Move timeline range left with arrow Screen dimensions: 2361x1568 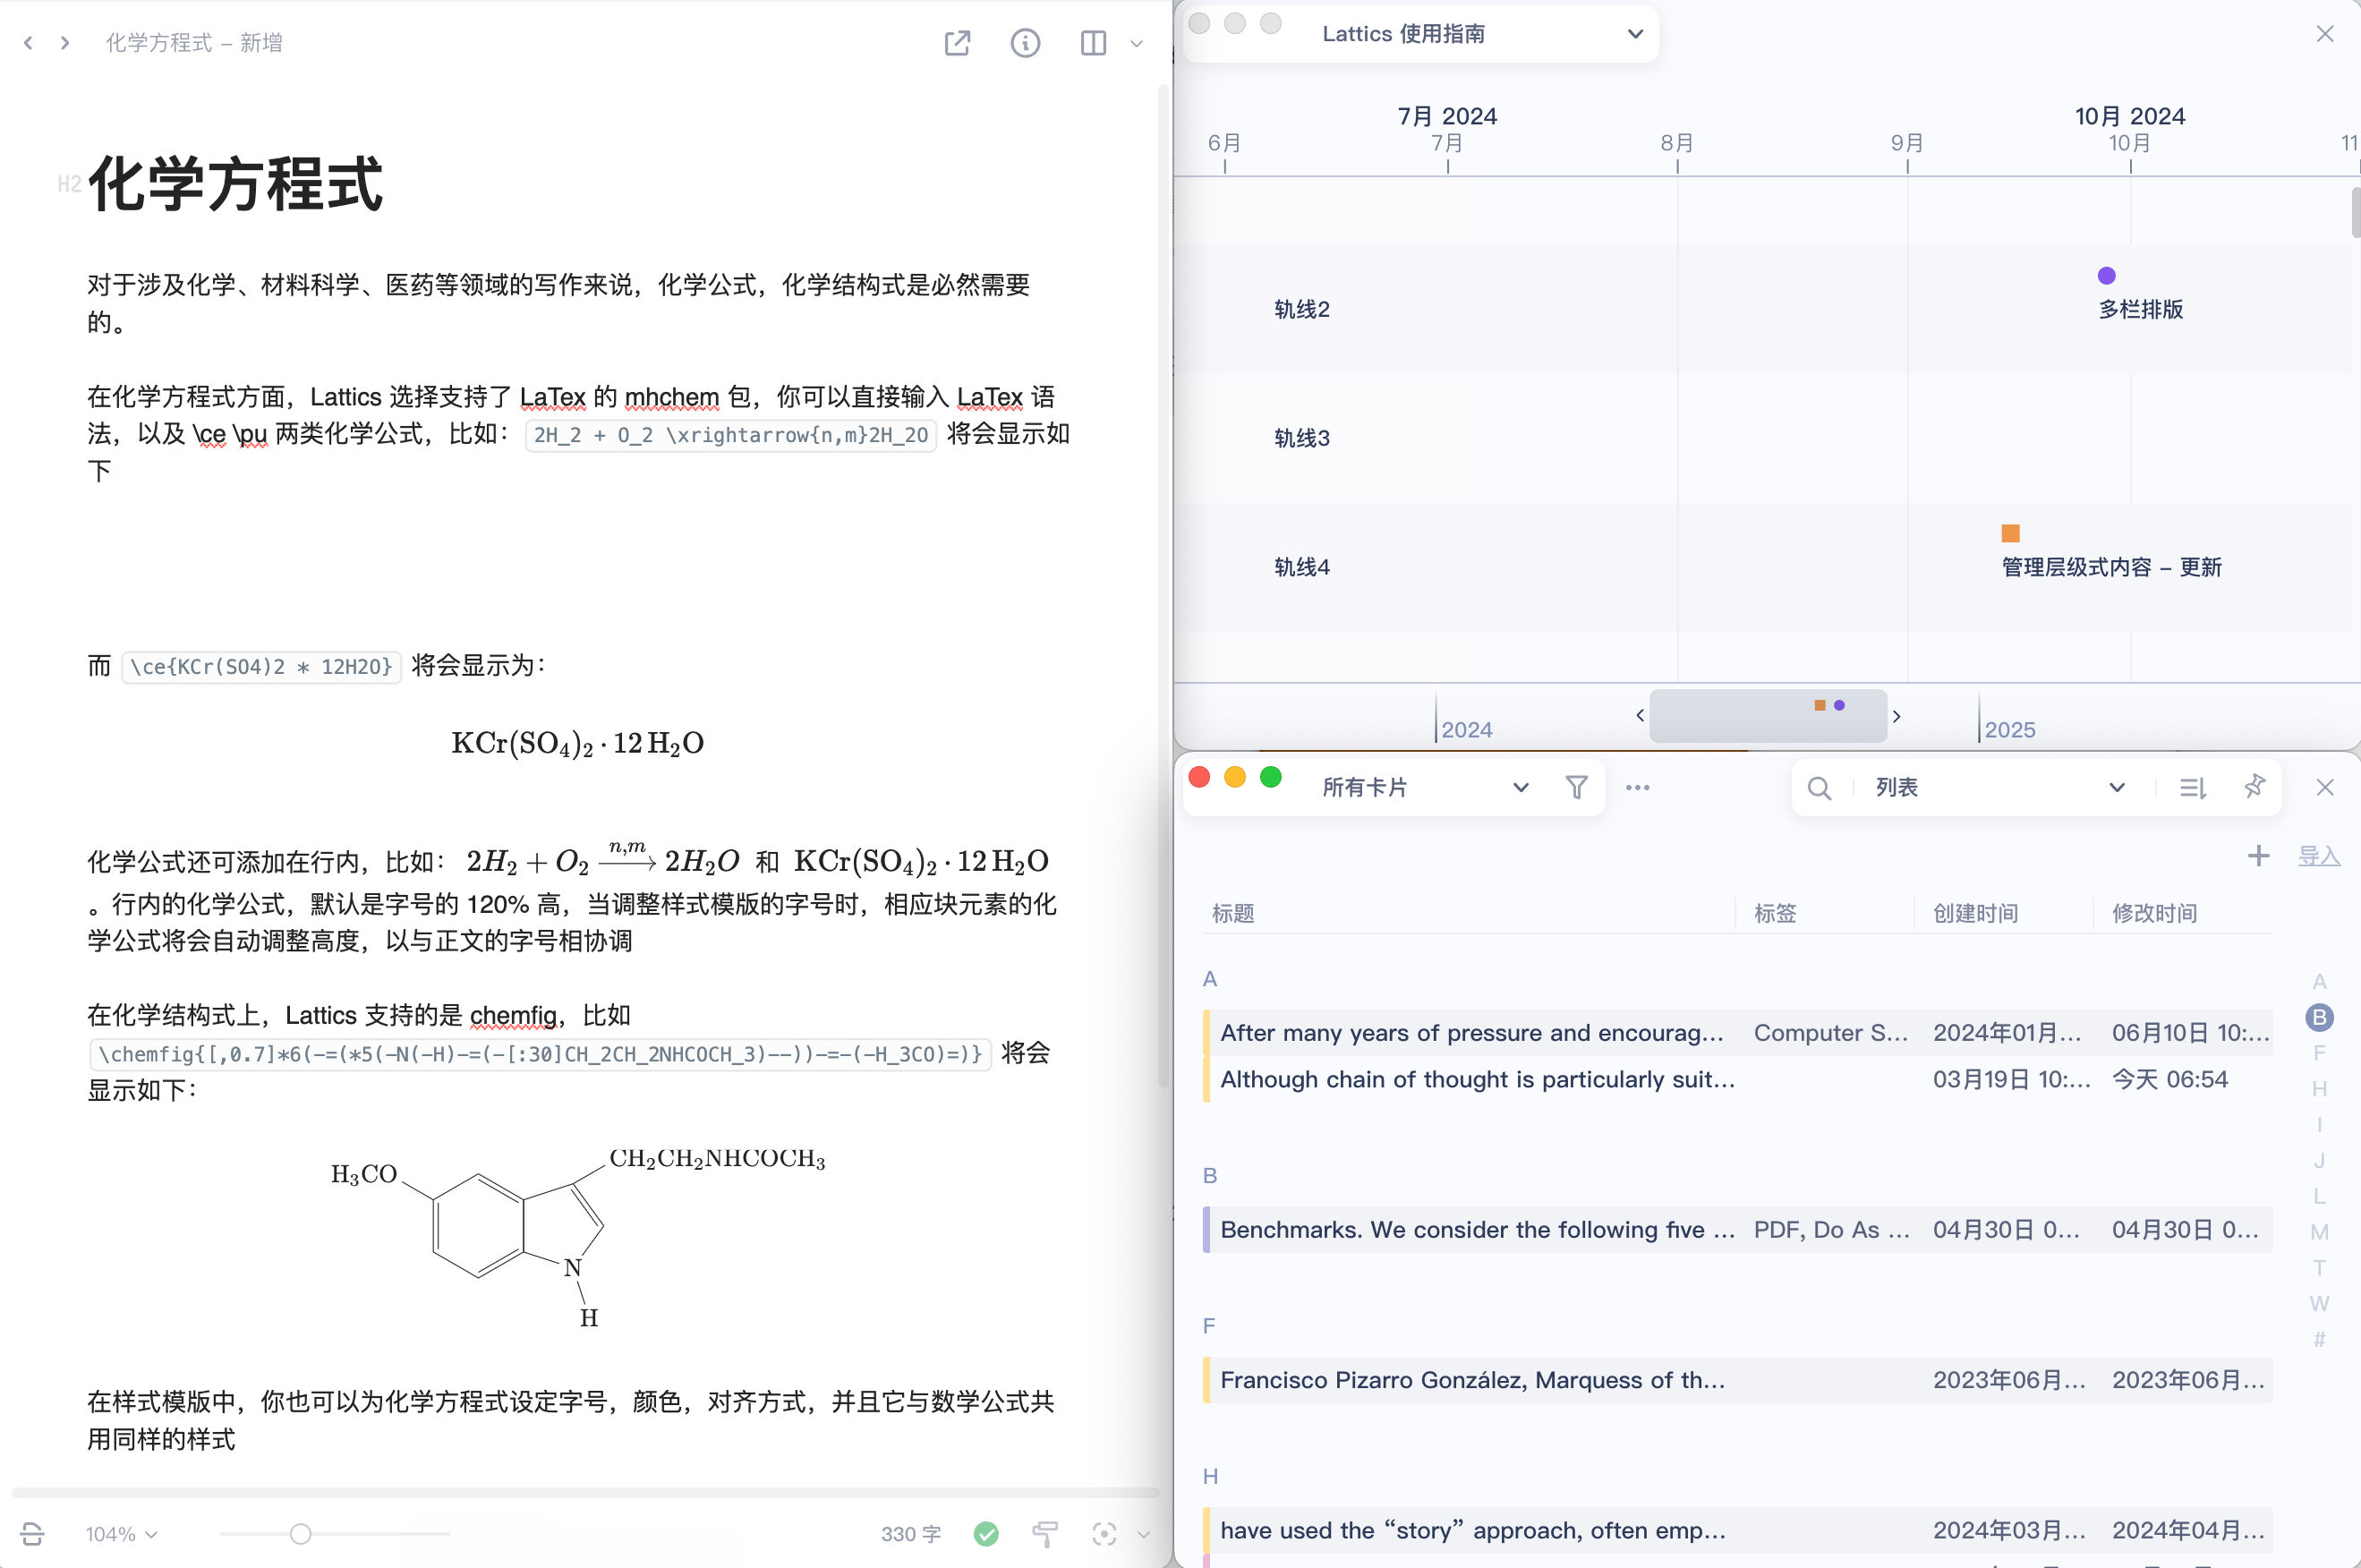[x=1640, y=715]
